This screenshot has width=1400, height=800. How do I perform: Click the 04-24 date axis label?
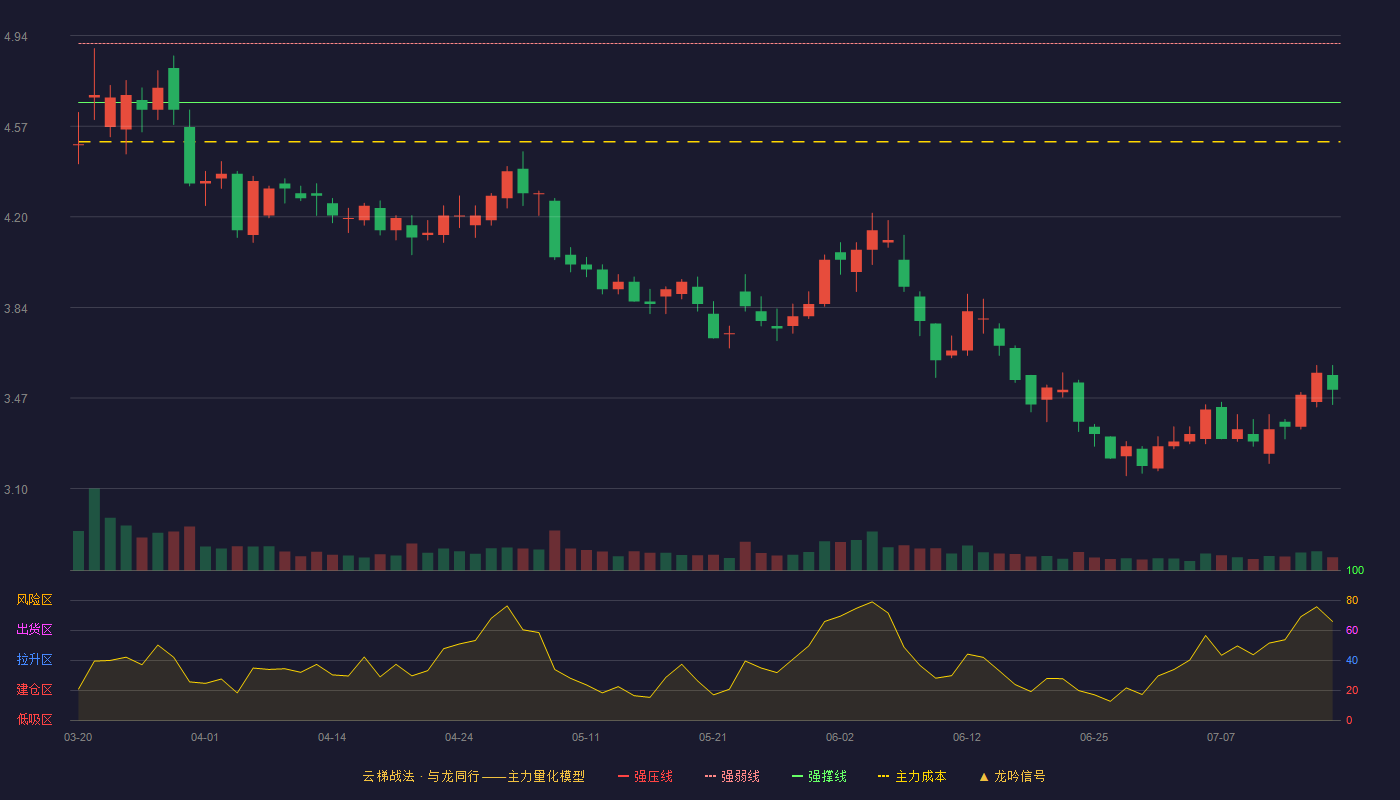[459, 737]
